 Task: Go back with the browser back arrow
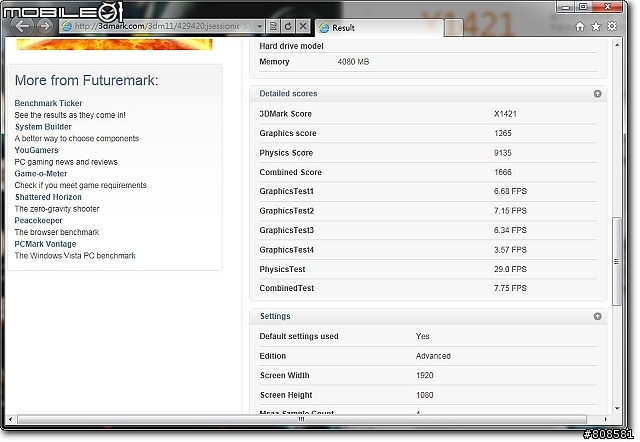pyautogui.click(x=22, y=26)
